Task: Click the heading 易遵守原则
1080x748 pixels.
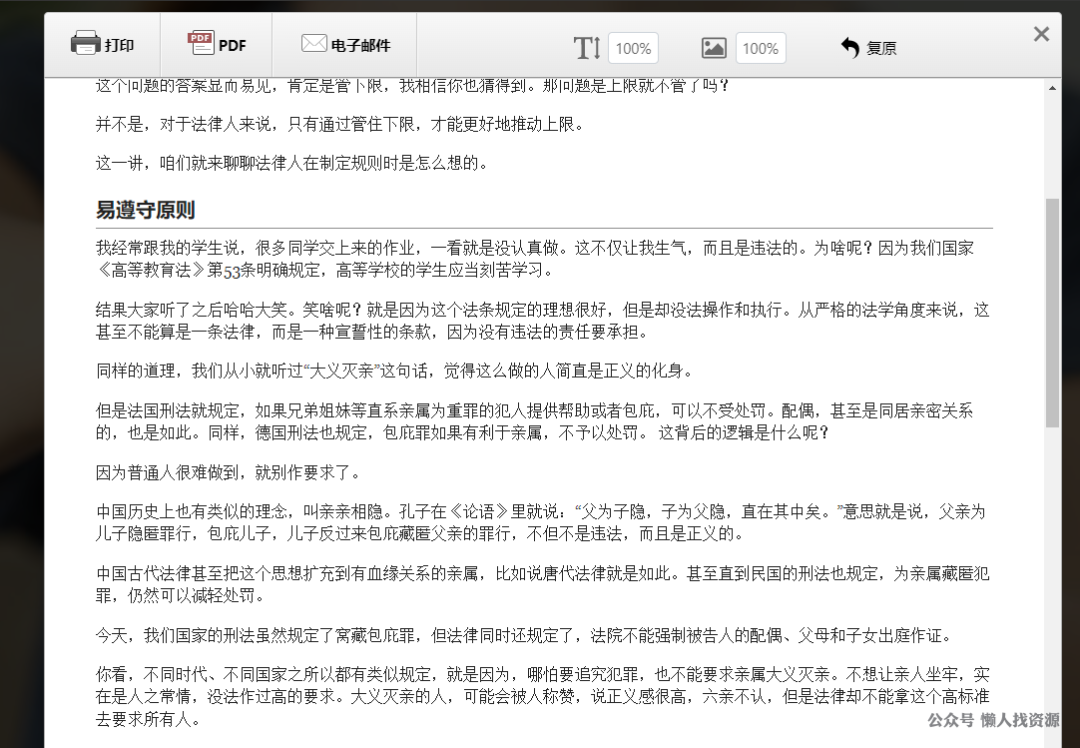Action: [145, 209]
